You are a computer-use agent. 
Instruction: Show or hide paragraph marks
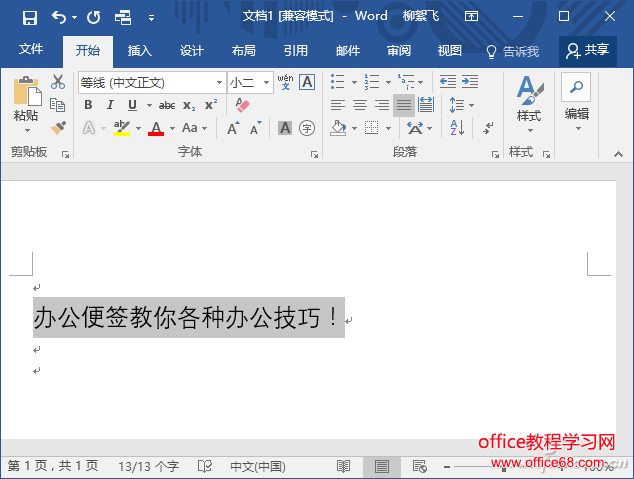point(488,128)
